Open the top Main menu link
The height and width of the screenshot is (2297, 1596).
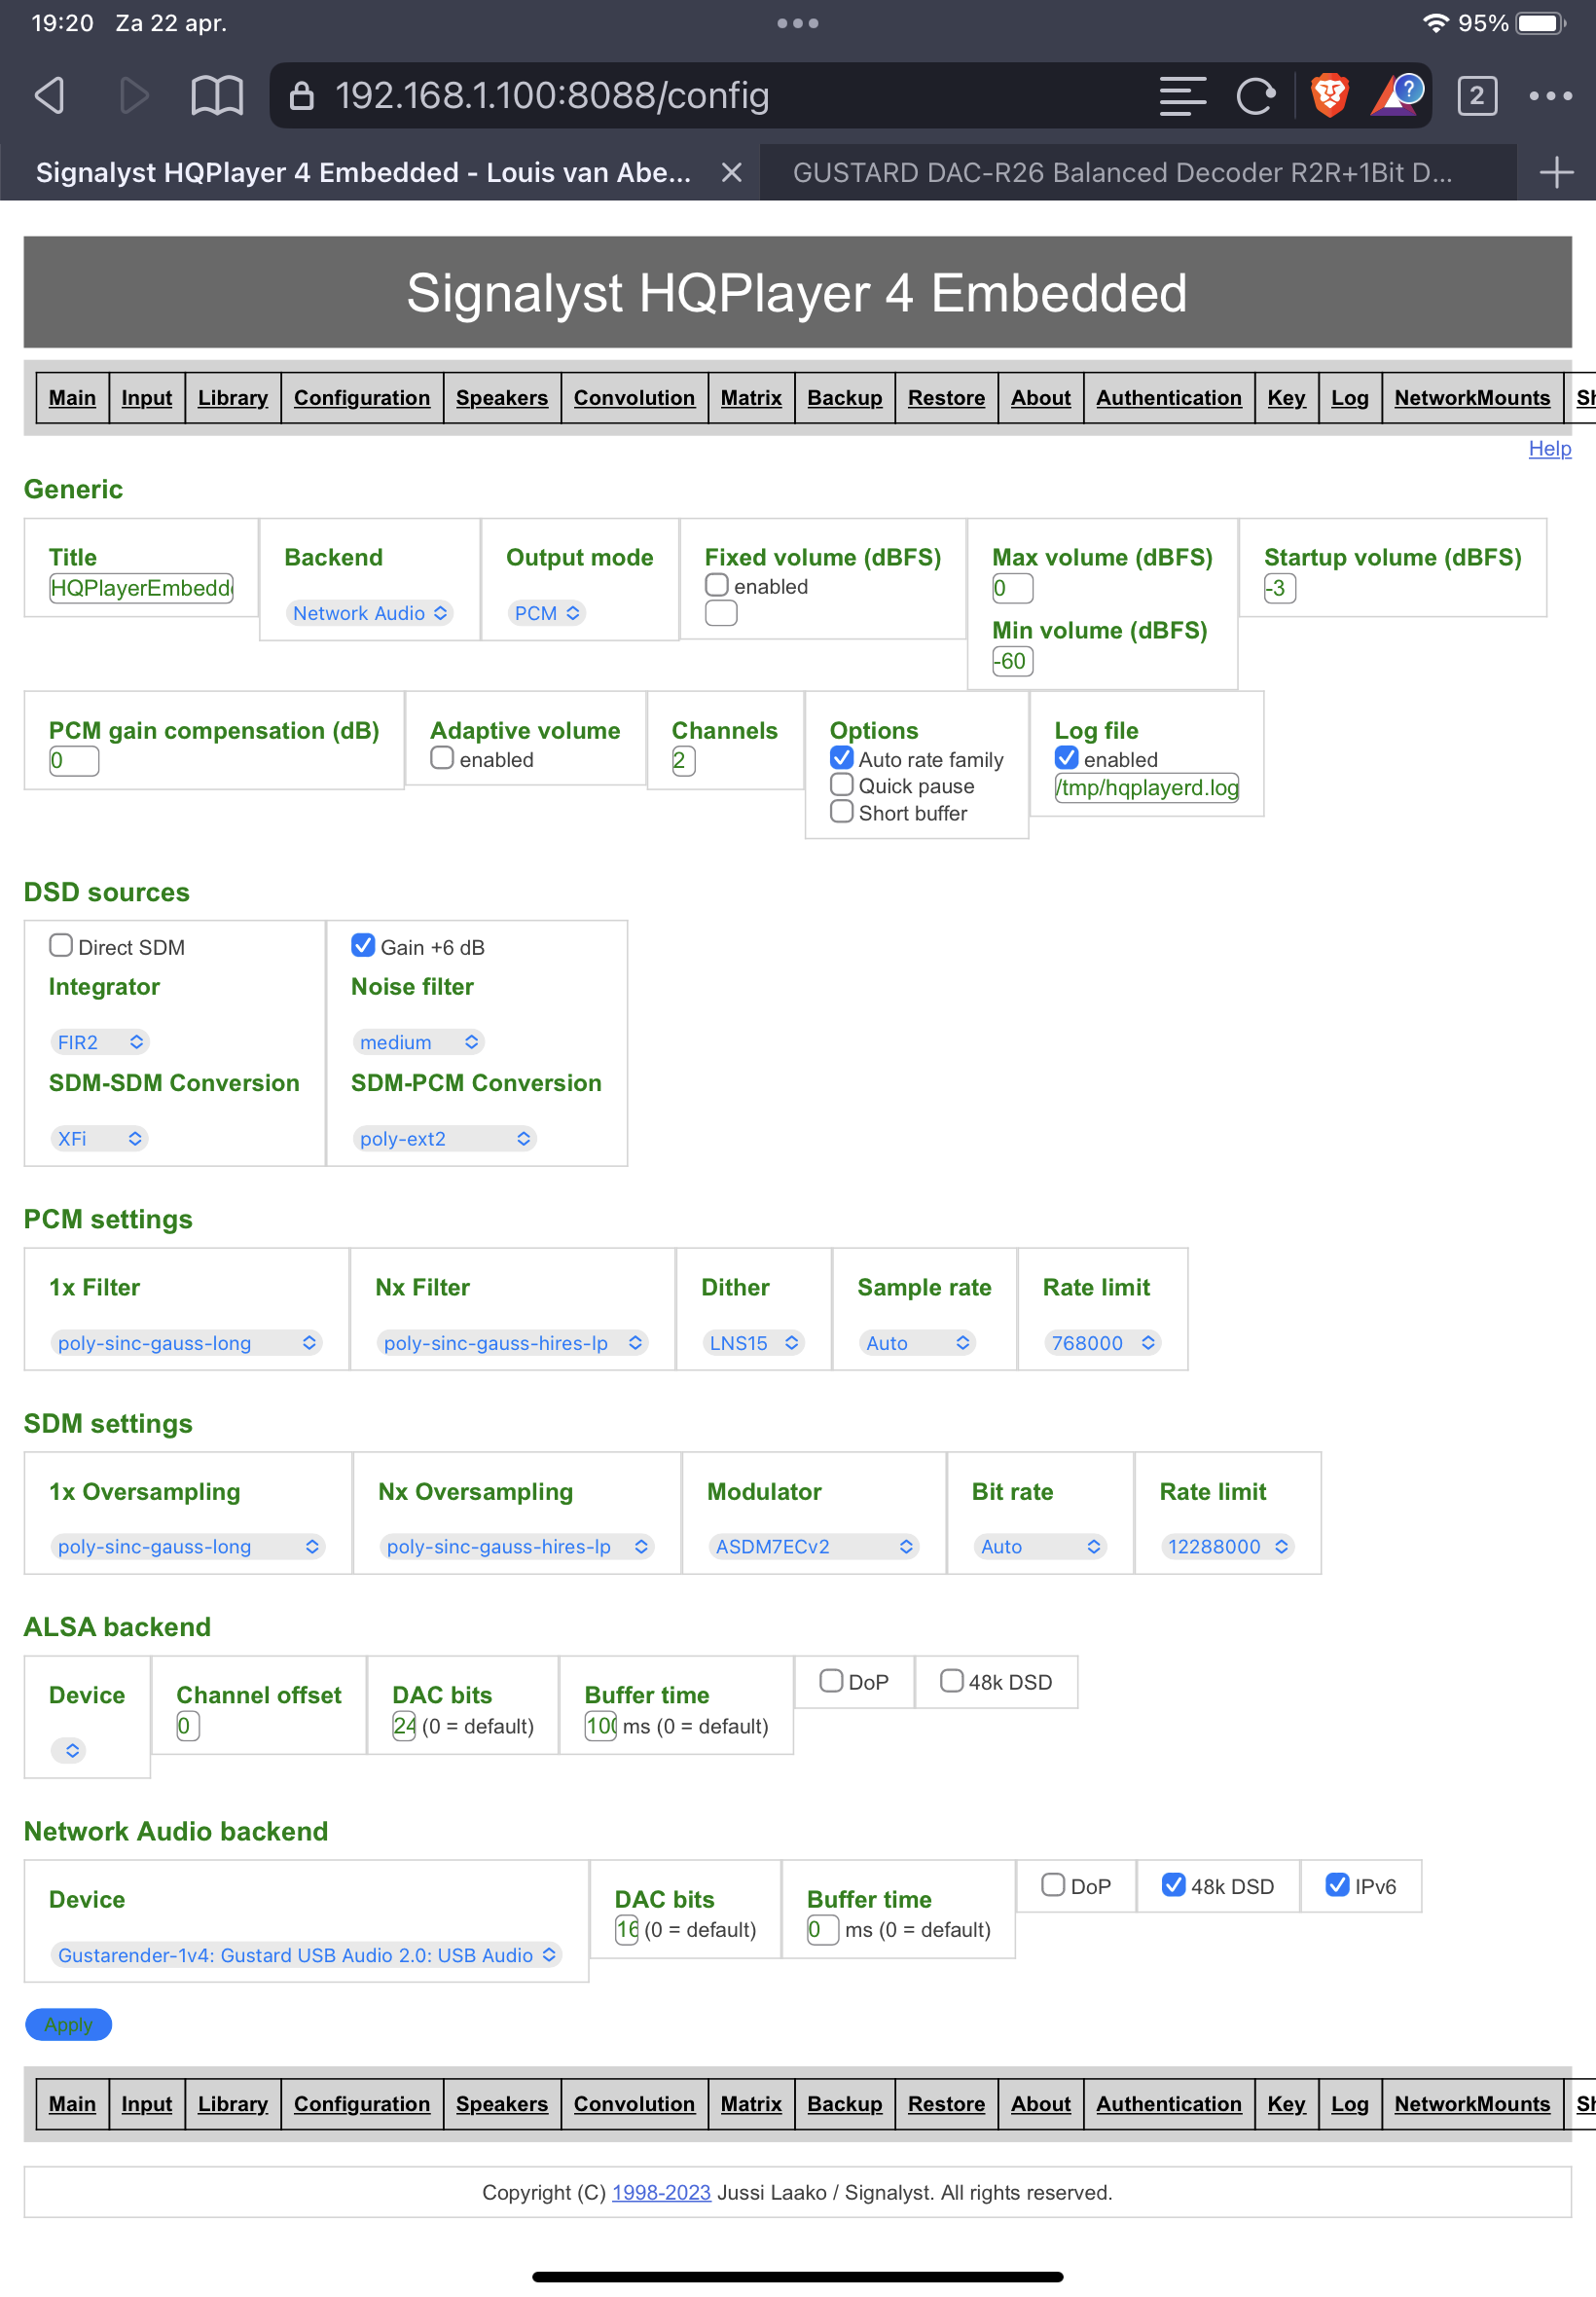point(72,398)
